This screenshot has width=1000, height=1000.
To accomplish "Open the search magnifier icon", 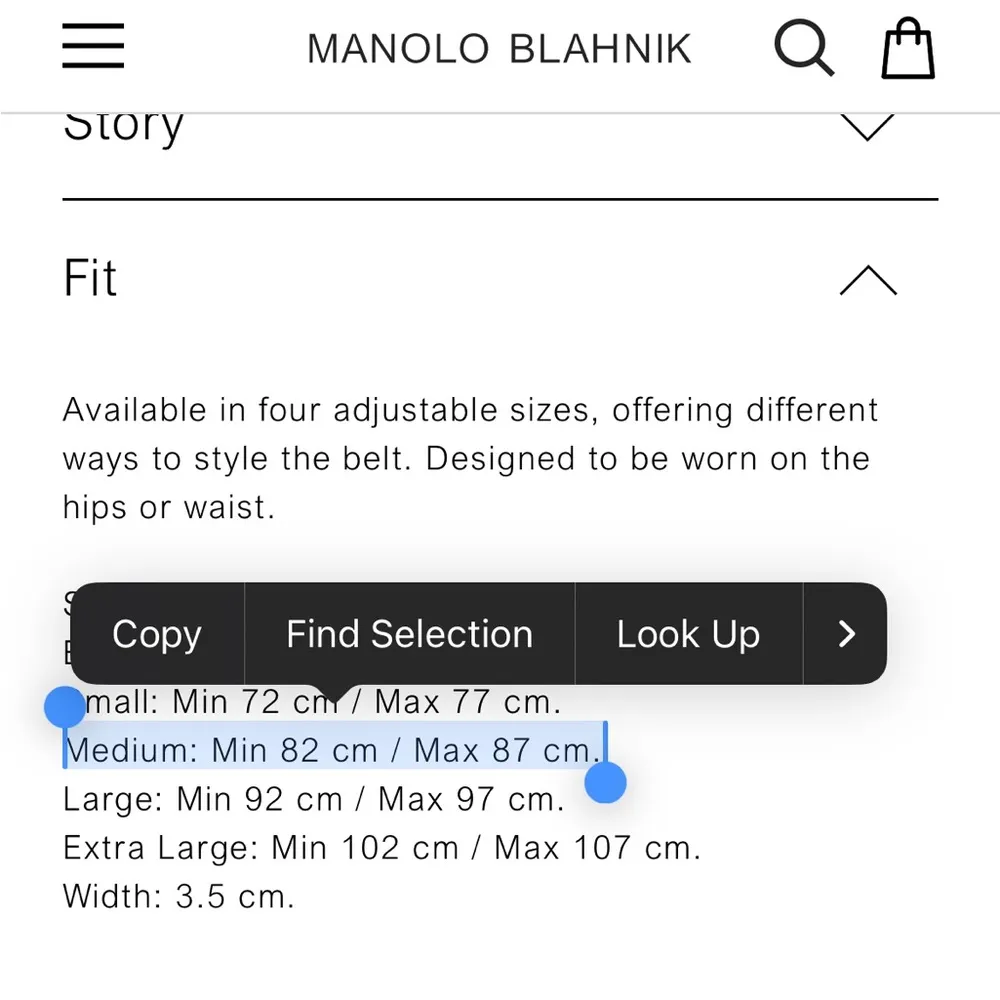I will pos(804,47).
